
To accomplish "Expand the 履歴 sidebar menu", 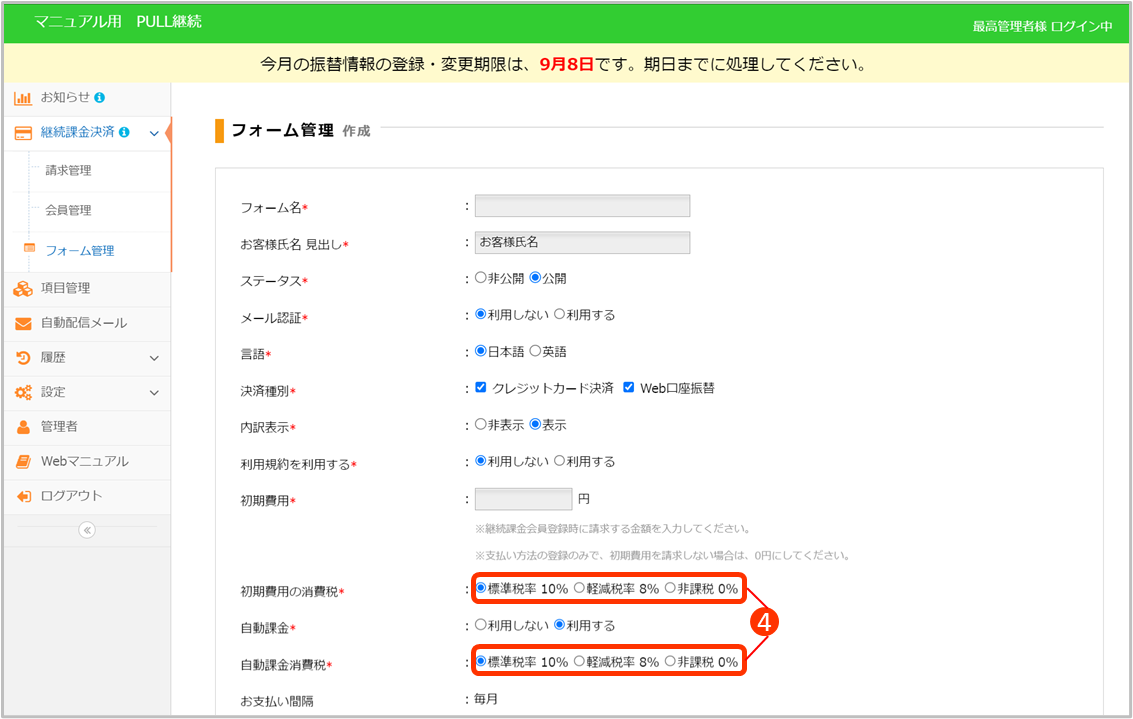I will click(154, 358).
